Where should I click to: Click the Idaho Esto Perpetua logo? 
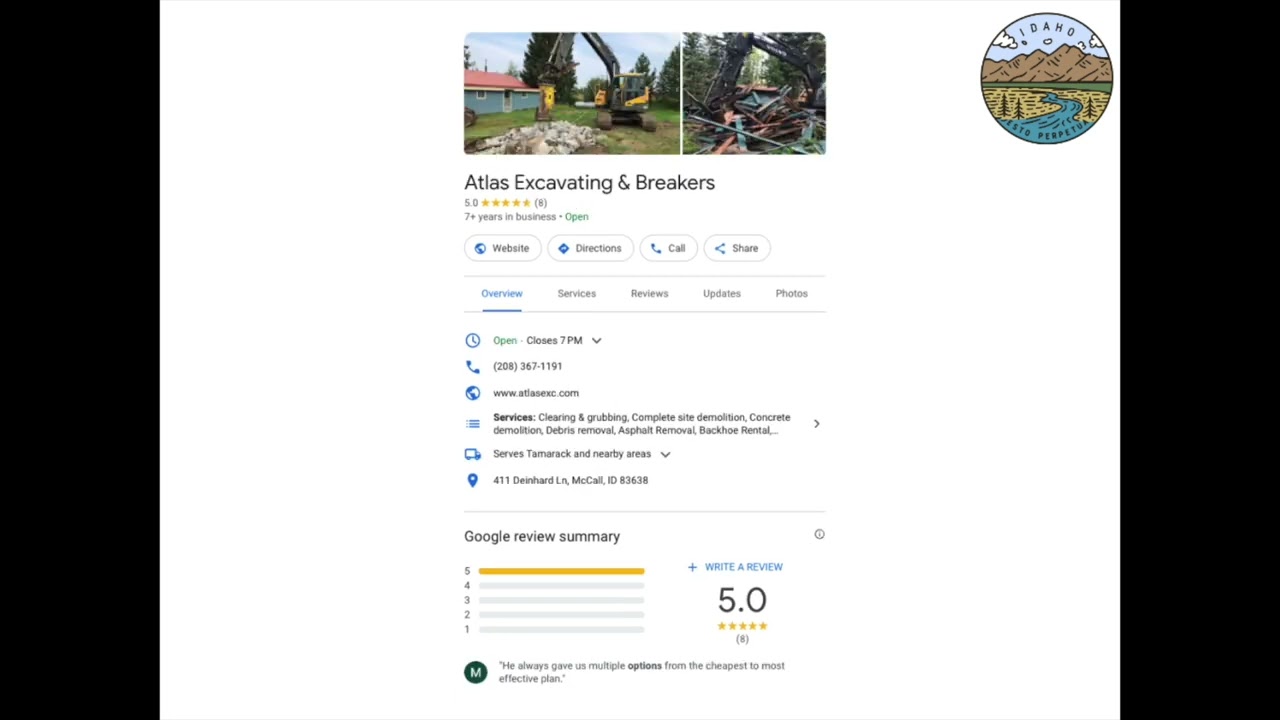pos(1046,78)
